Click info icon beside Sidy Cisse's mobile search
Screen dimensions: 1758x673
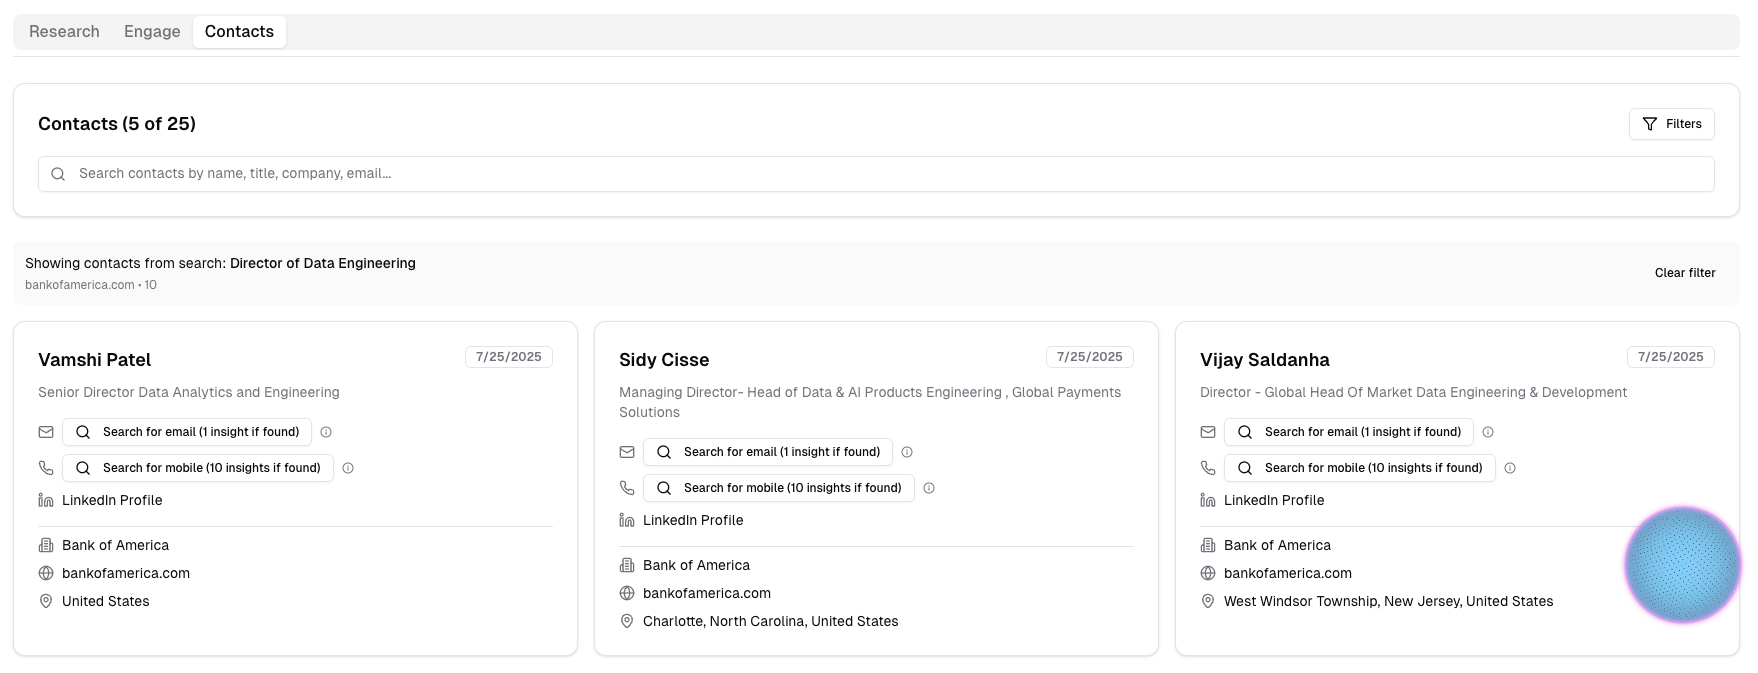929,488
